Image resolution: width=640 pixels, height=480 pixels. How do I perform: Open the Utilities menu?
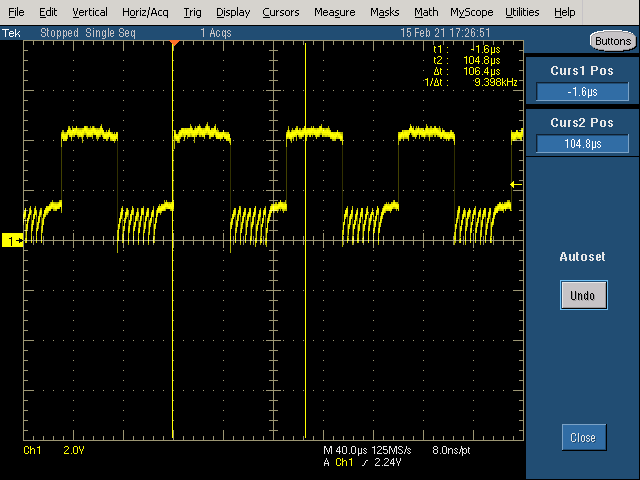click(522, 12)
